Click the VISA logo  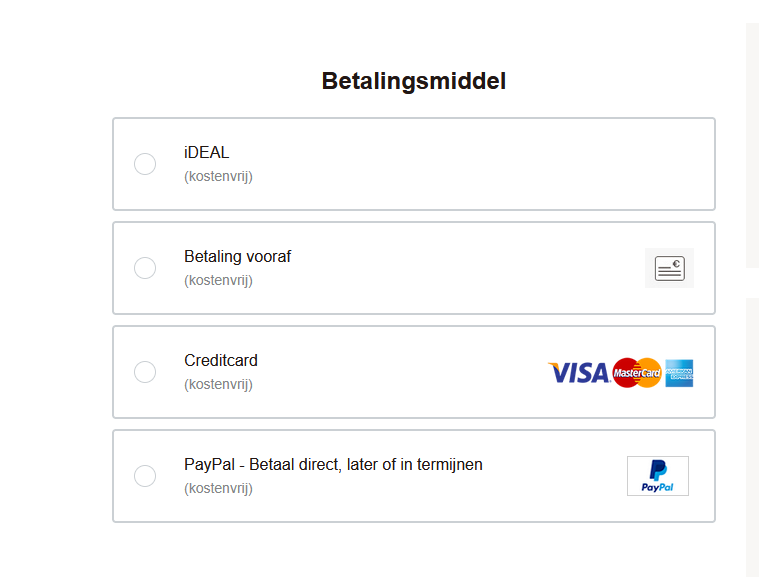579,373
